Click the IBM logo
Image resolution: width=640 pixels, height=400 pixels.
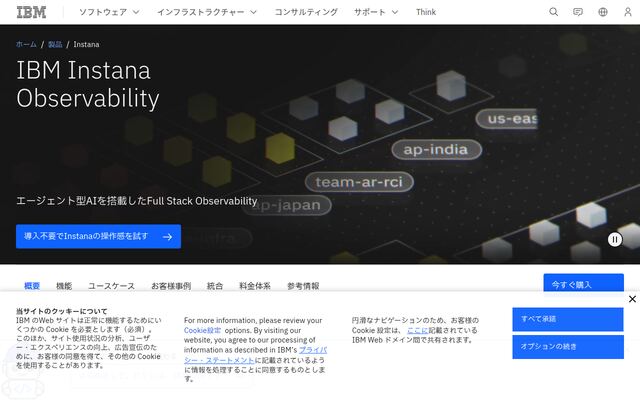pos(31,12)
